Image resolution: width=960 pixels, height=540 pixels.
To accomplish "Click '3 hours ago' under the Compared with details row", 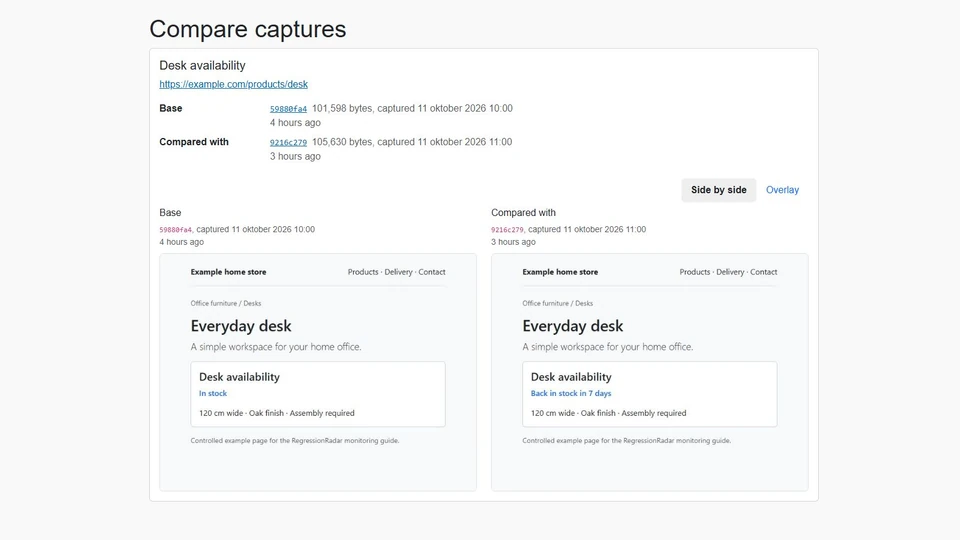I will (x=295, y=156).
